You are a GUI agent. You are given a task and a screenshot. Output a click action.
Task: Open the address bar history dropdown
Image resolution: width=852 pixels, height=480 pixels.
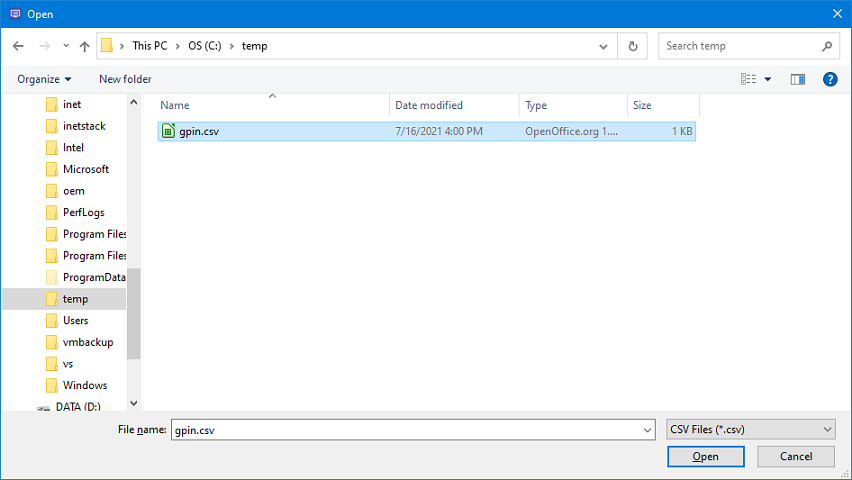point(603,46)
